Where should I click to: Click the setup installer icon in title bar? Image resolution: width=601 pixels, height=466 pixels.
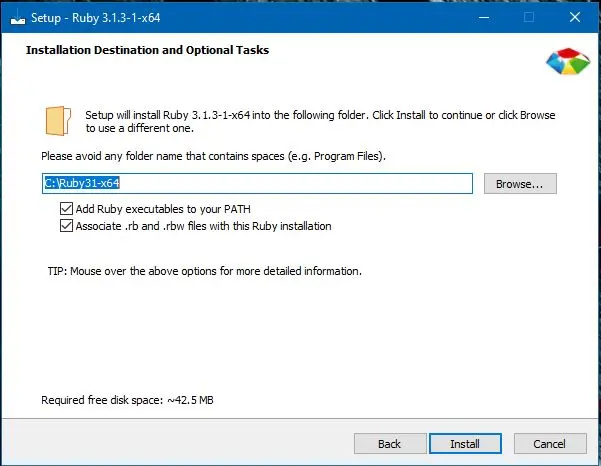click(18, 18)
